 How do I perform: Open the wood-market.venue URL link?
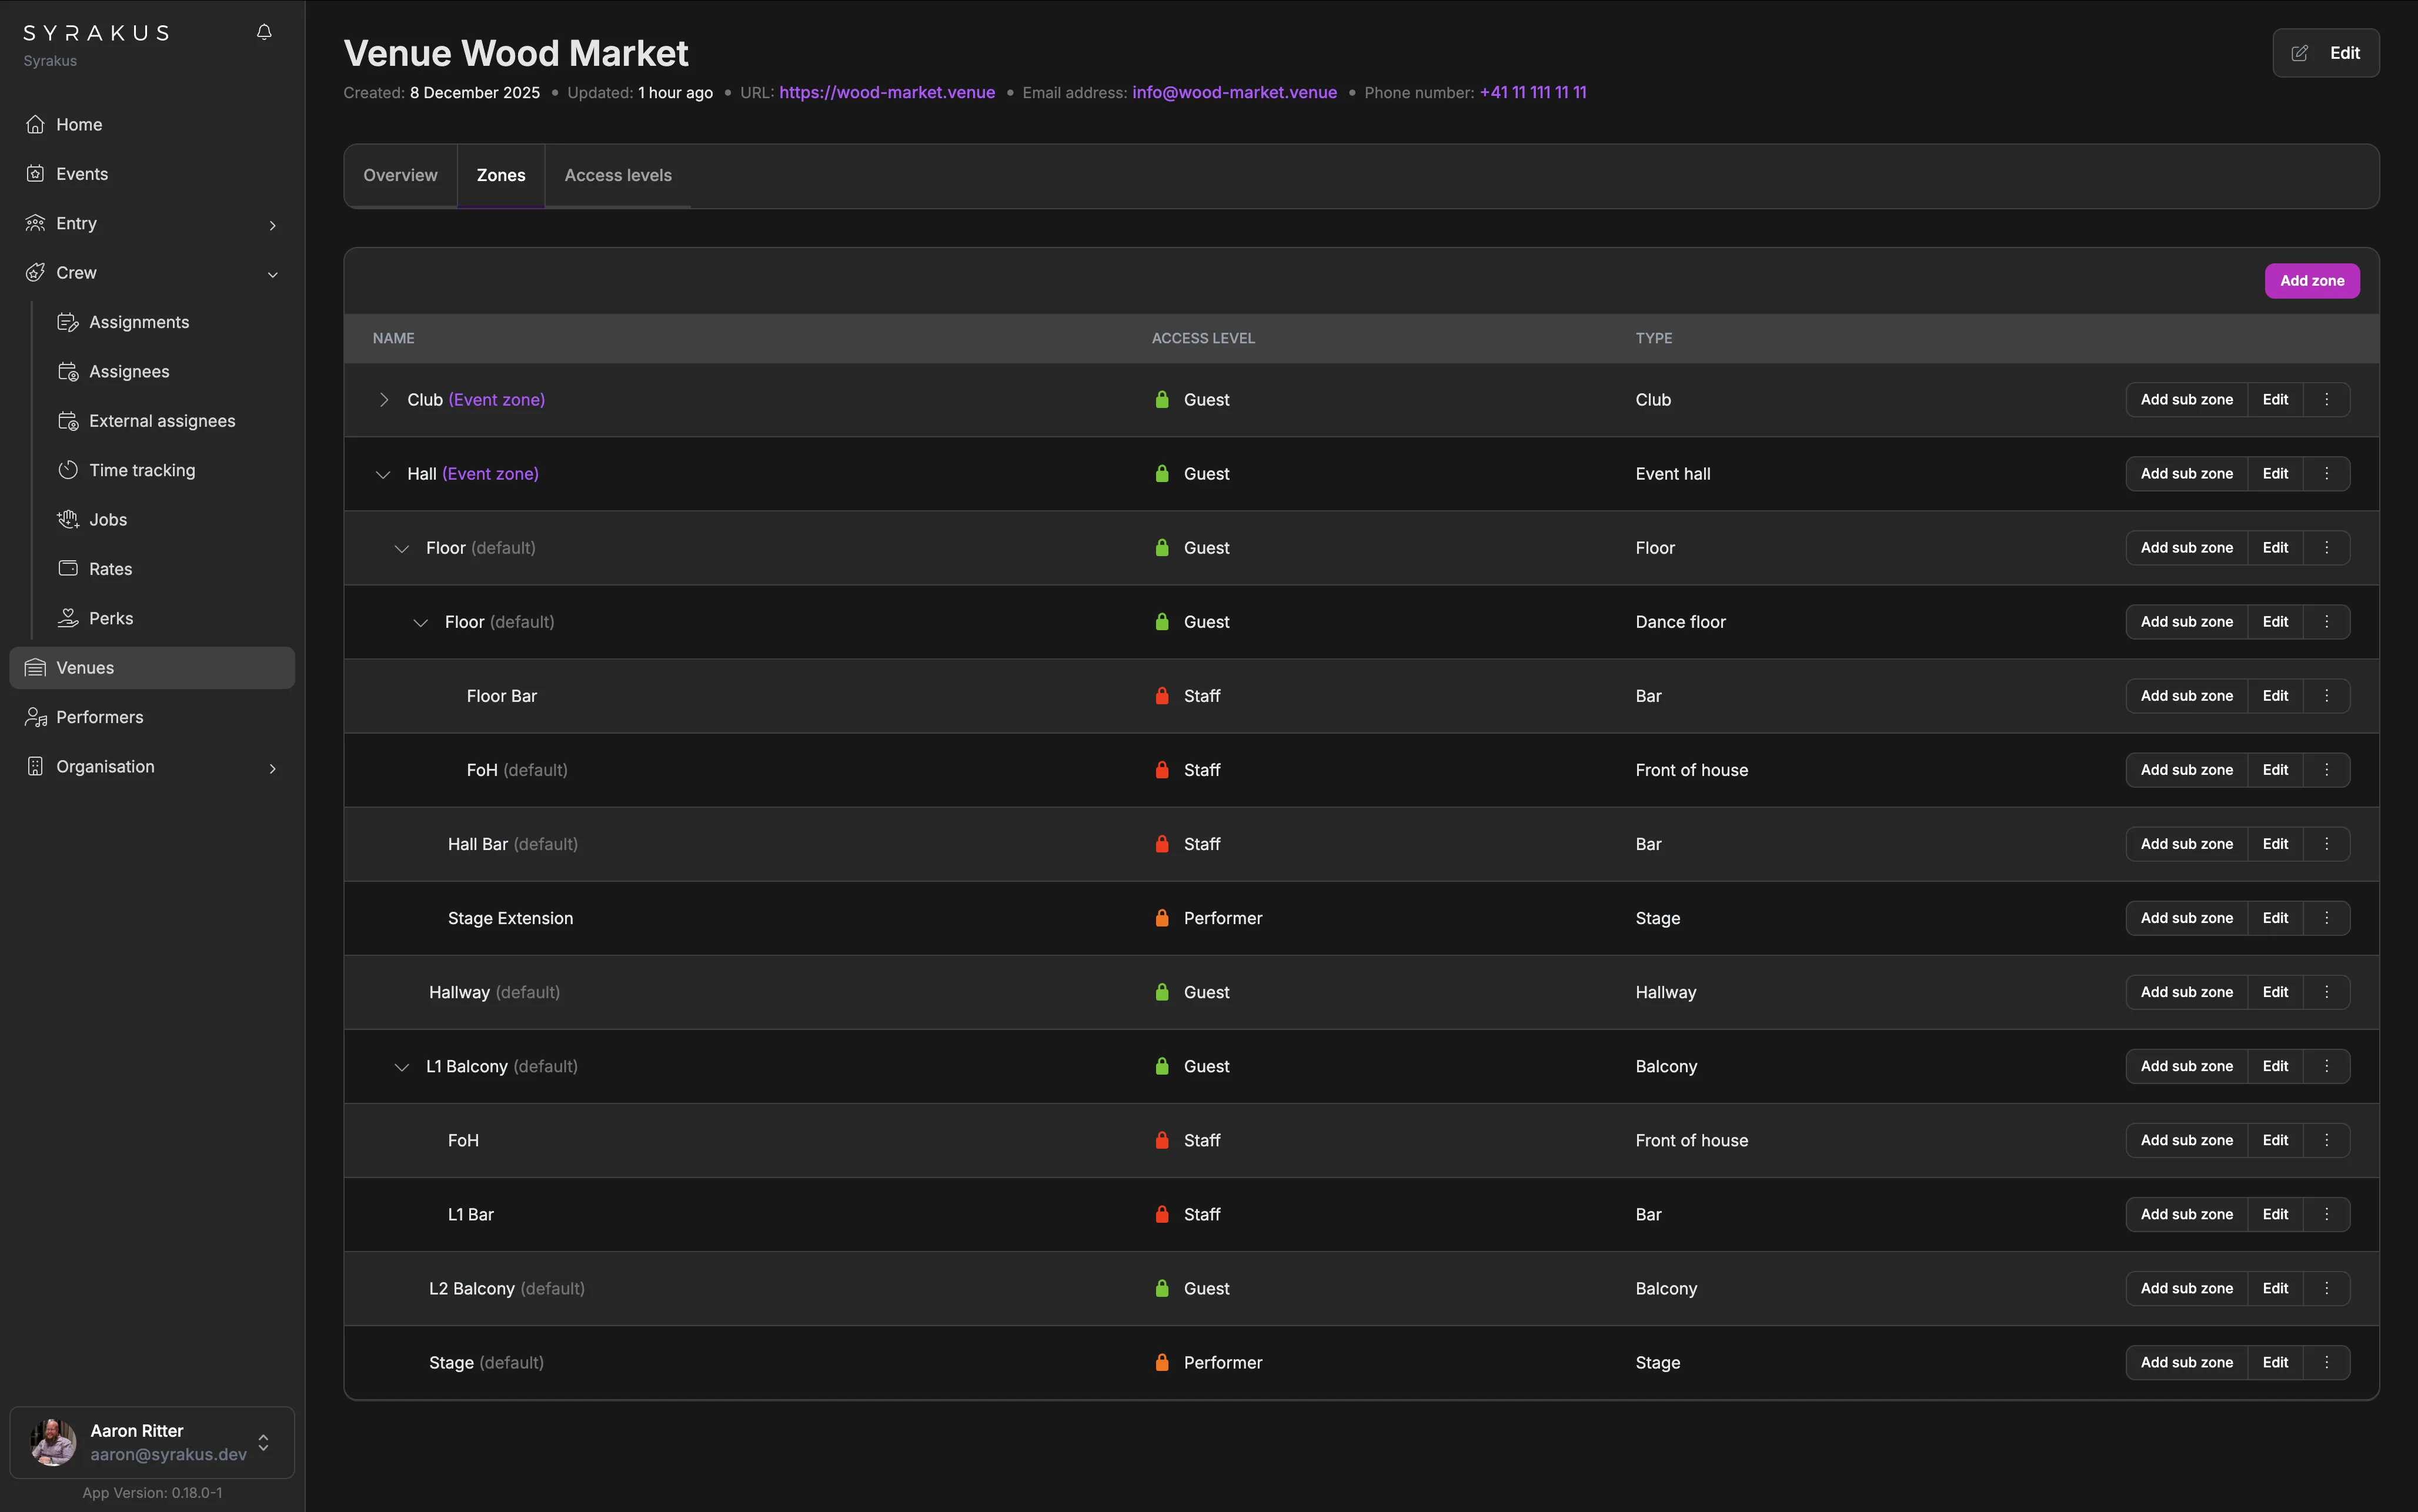[x=887, y=92]
